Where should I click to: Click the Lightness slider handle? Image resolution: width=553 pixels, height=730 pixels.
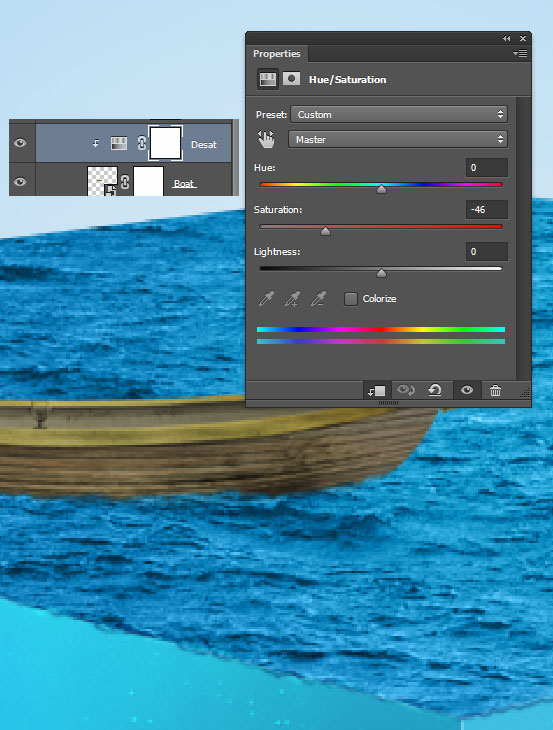click(381, 273)
